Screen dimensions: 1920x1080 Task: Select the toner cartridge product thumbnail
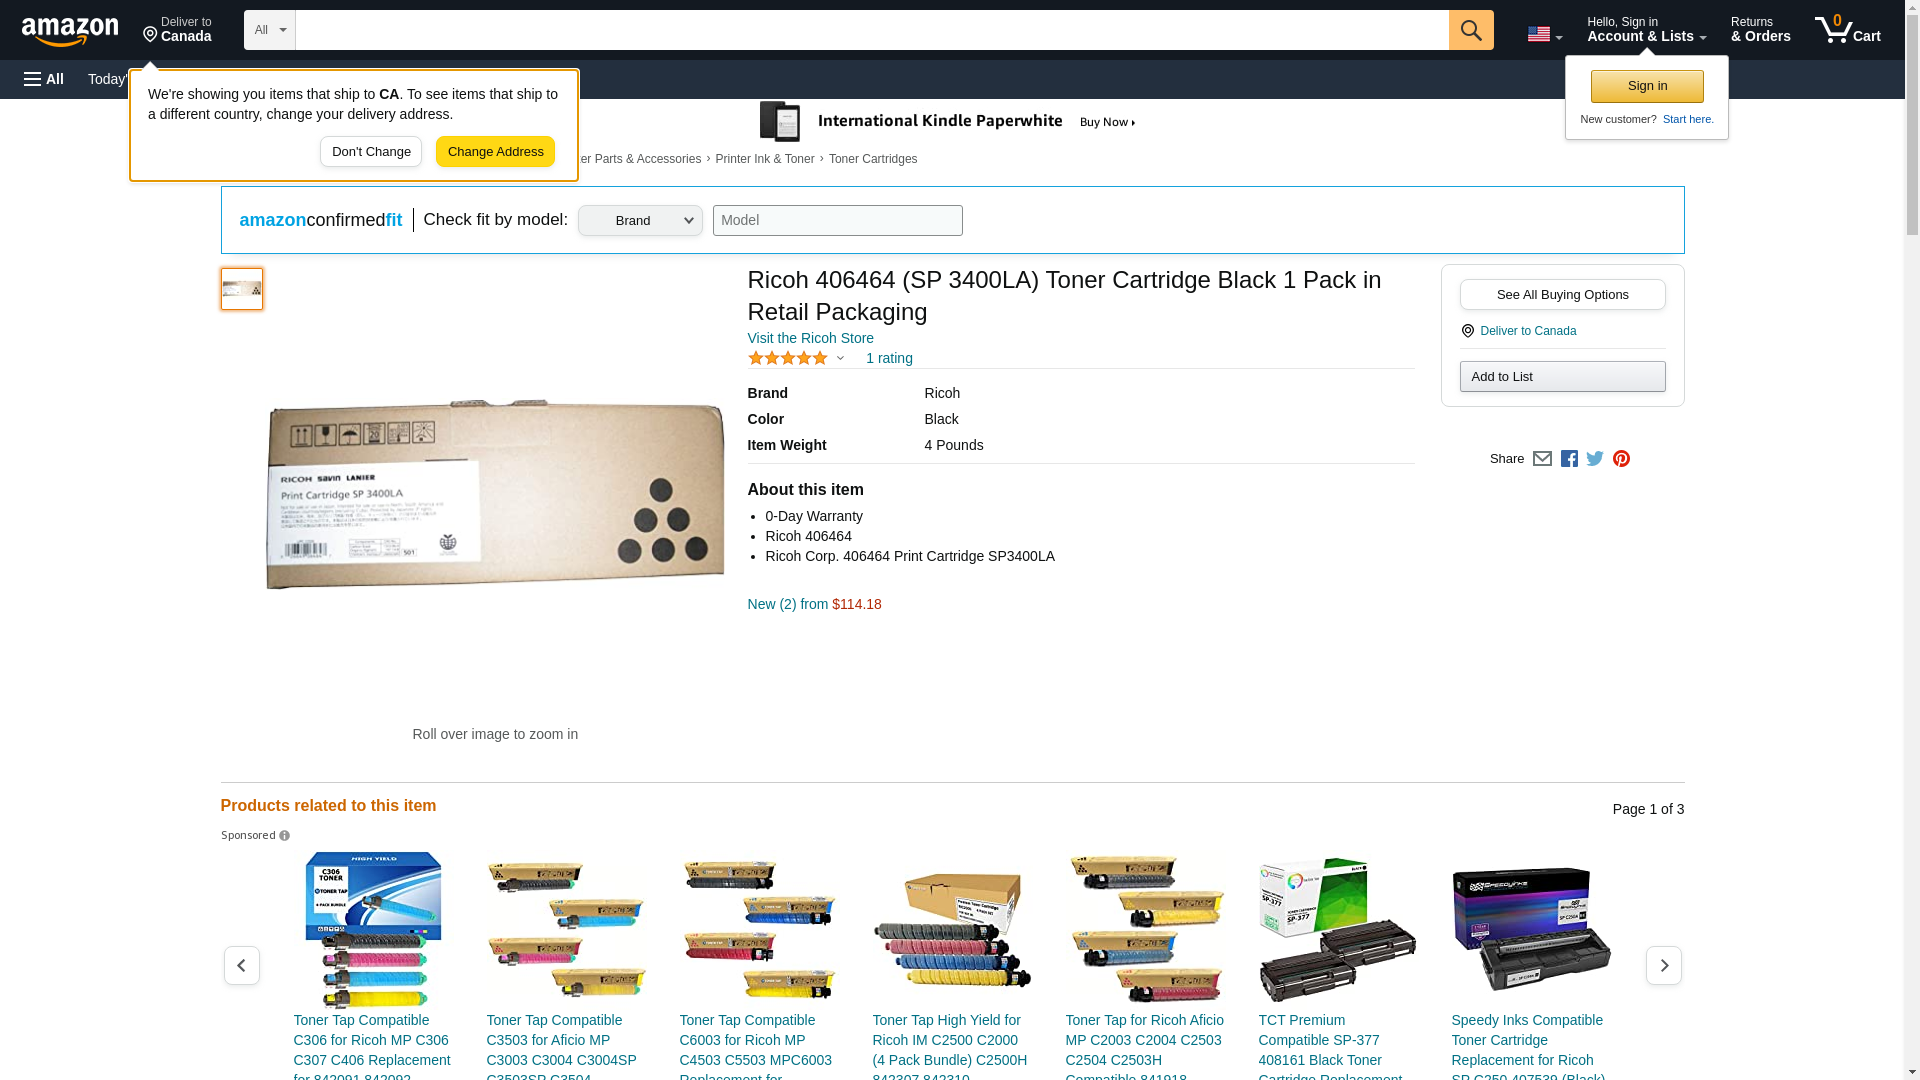coord(242,289)
